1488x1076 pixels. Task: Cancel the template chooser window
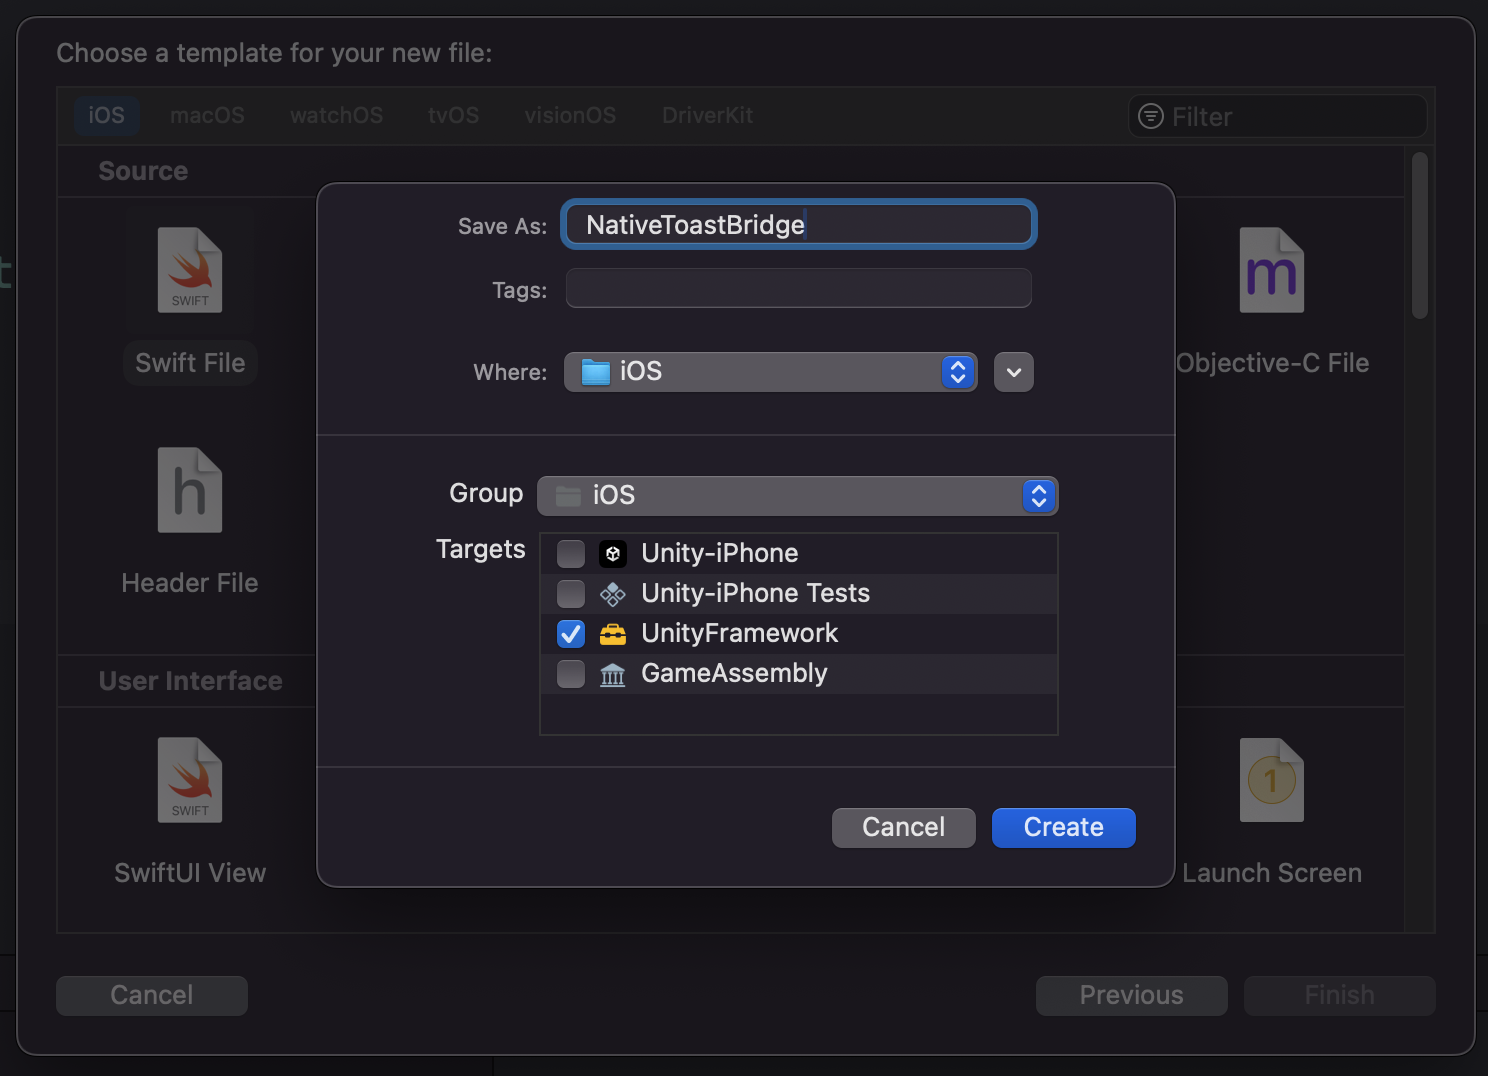tap(152, 996)
